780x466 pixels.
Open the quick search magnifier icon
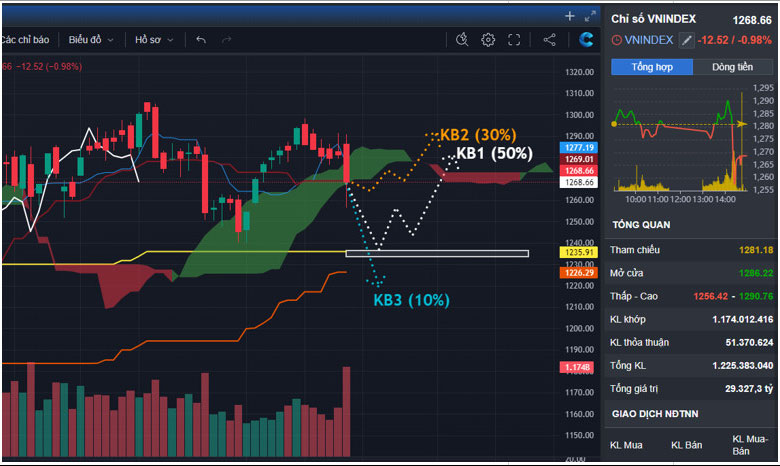tap(462, 40)
